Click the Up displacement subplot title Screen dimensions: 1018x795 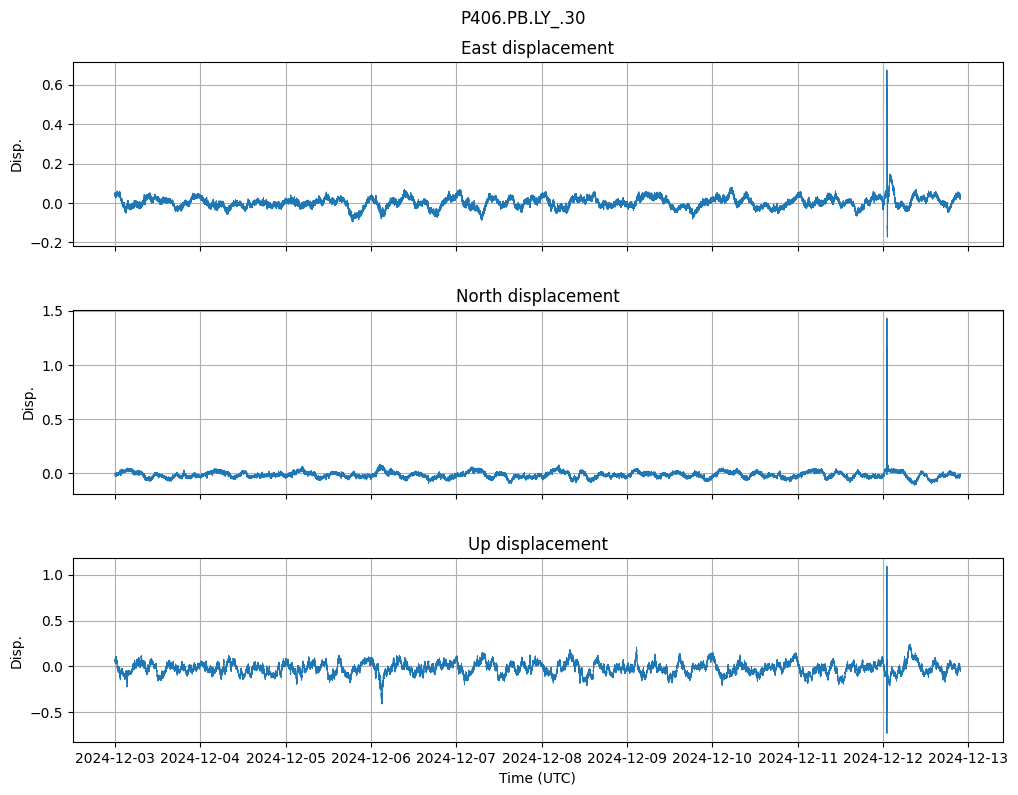pos(537,544)
